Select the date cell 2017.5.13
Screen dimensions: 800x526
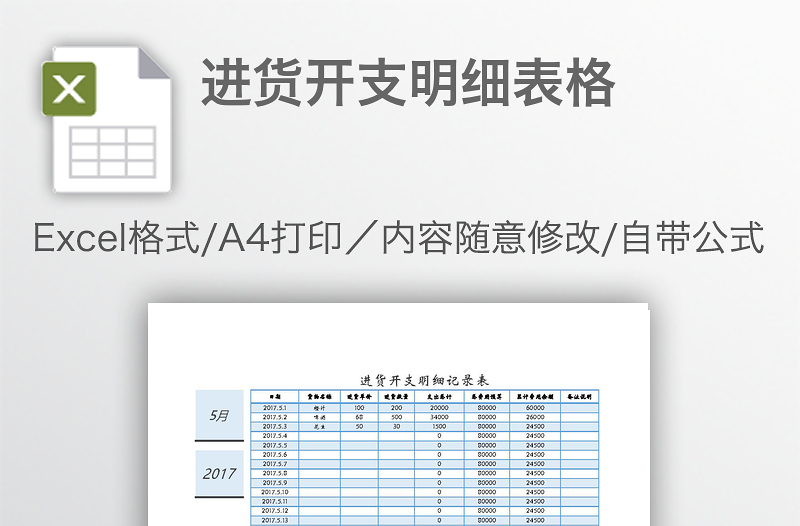pyautogui.click(x=274, y=520)
